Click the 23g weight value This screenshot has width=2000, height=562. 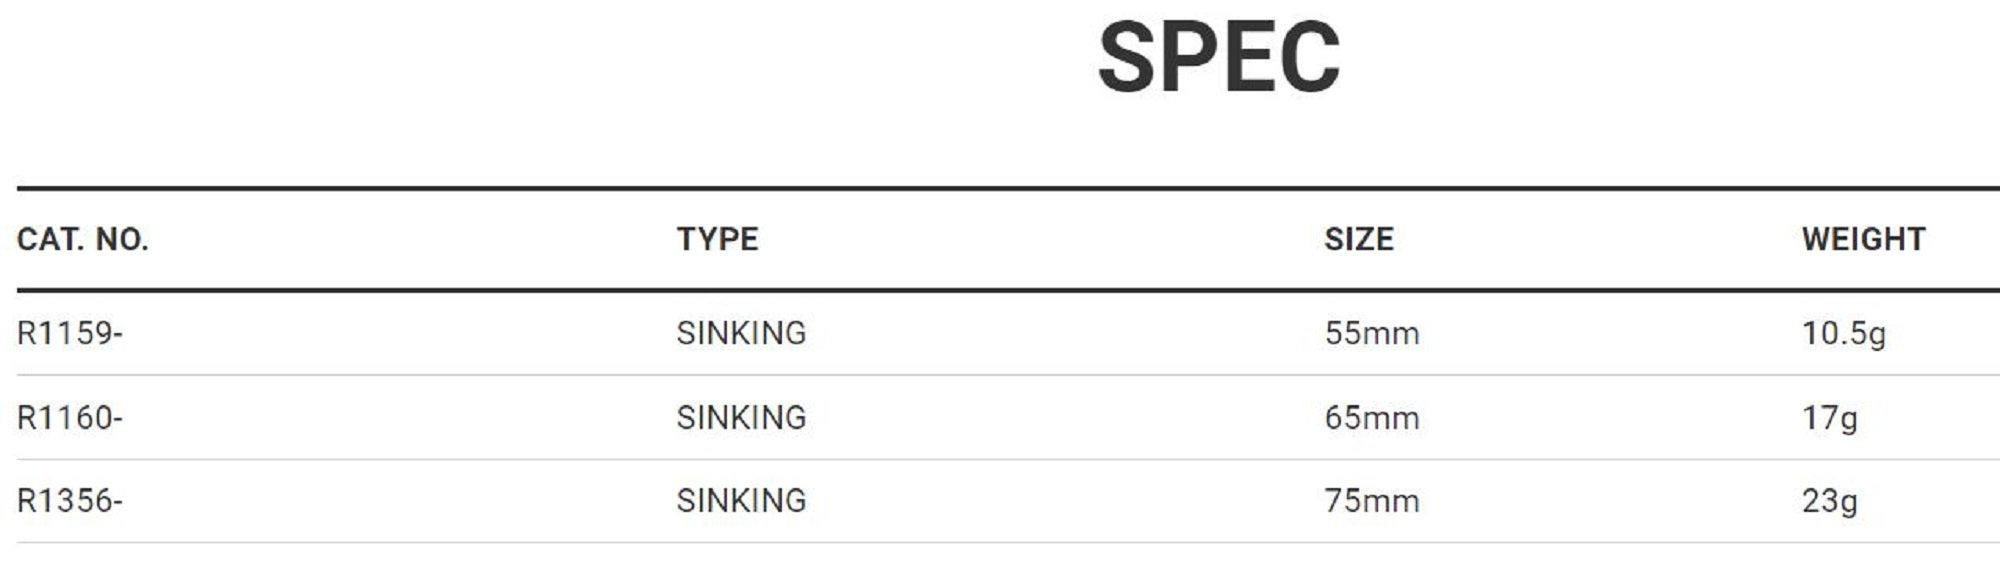point(1829,500)
